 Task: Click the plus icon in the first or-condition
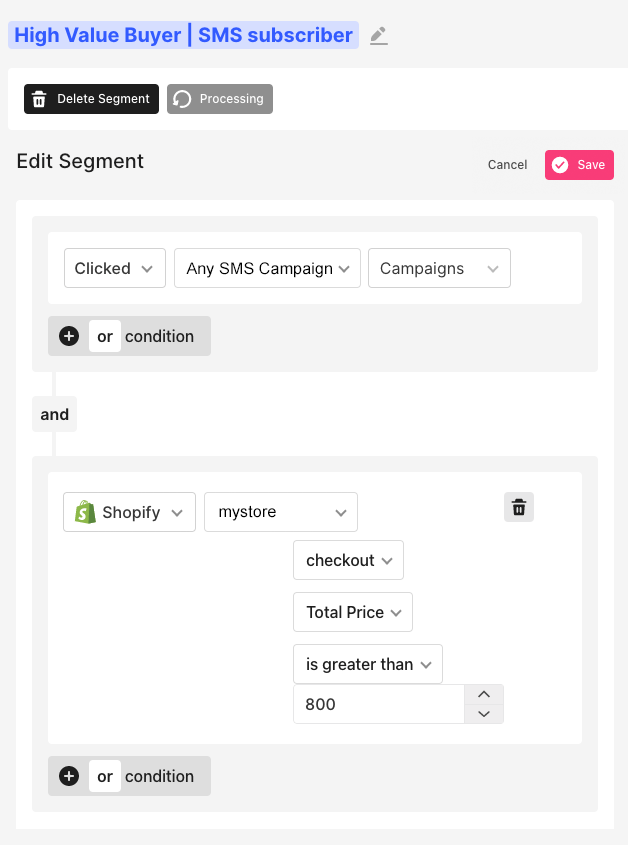click(69, 336)
